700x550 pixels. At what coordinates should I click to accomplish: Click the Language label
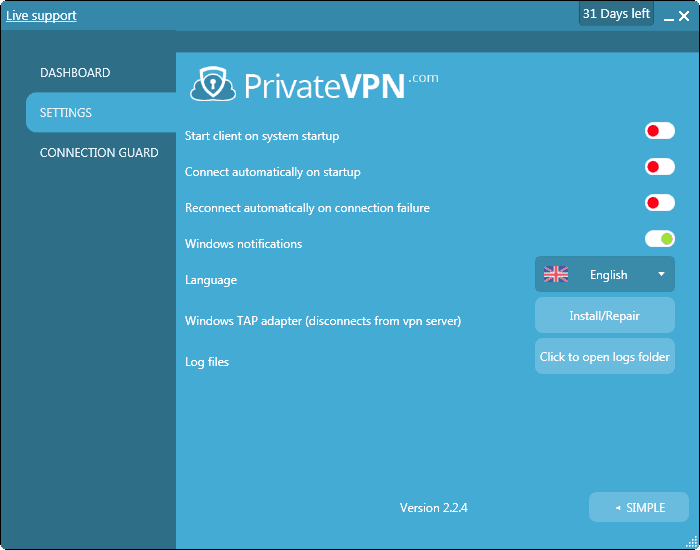coord(211,280)
